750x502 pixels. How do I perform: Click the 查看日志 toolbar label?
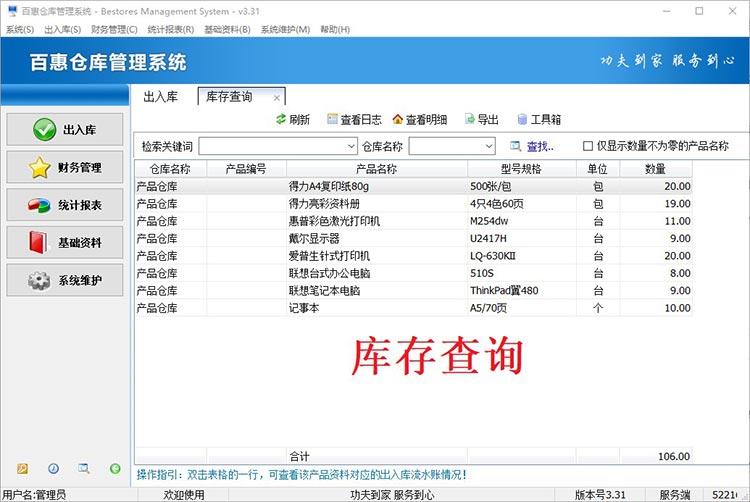(x=361, y=119)
